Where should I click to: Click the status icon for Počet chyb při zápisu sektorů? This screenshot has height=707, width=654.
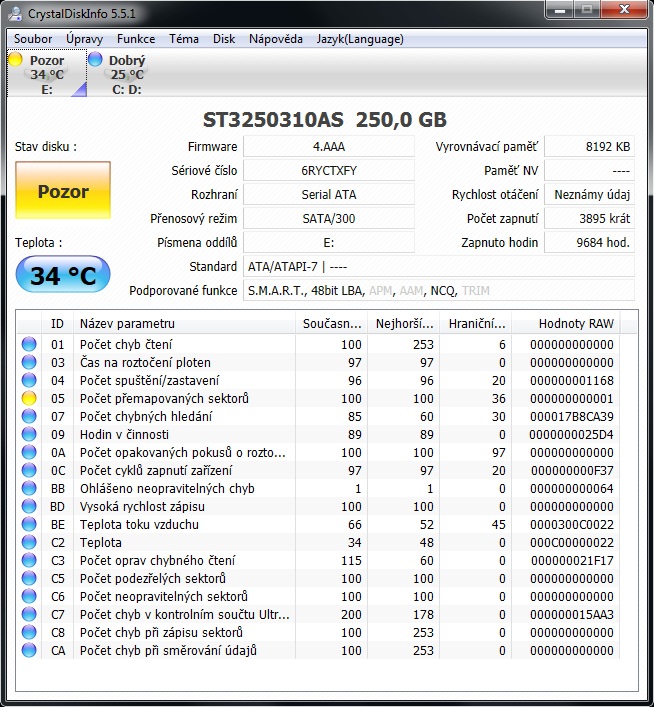[29, 633]
